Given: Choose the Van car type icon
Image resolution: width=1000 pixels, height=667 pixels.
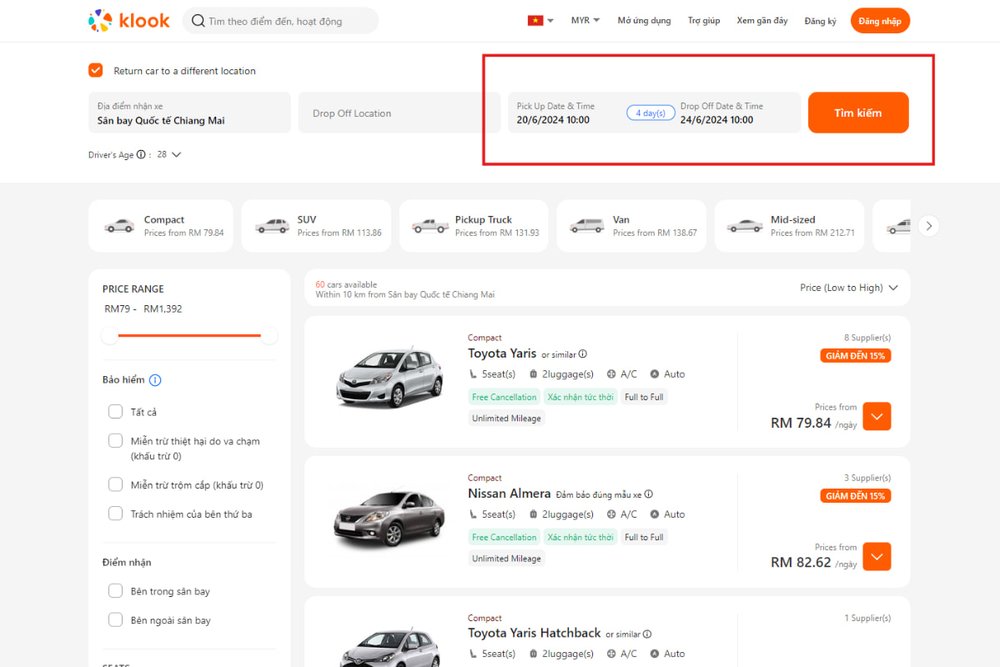Looking at the screenshot, I should (x=588, y=226).
